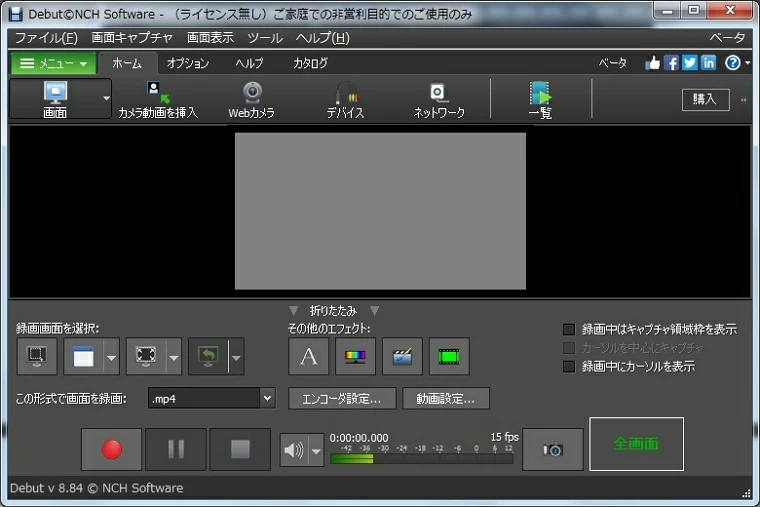Enable 録画中はキャプチャ領域枠を表示 checkbox
Screen dimensions: 760x507
[570, 329]
